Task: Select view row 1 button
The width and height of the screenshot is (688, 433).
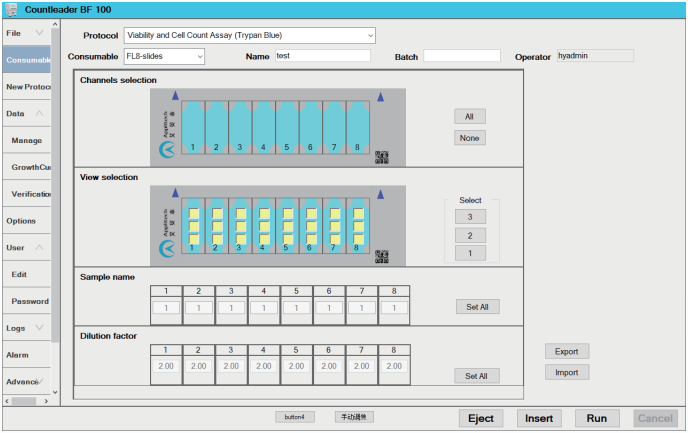Action: point(470,253)
